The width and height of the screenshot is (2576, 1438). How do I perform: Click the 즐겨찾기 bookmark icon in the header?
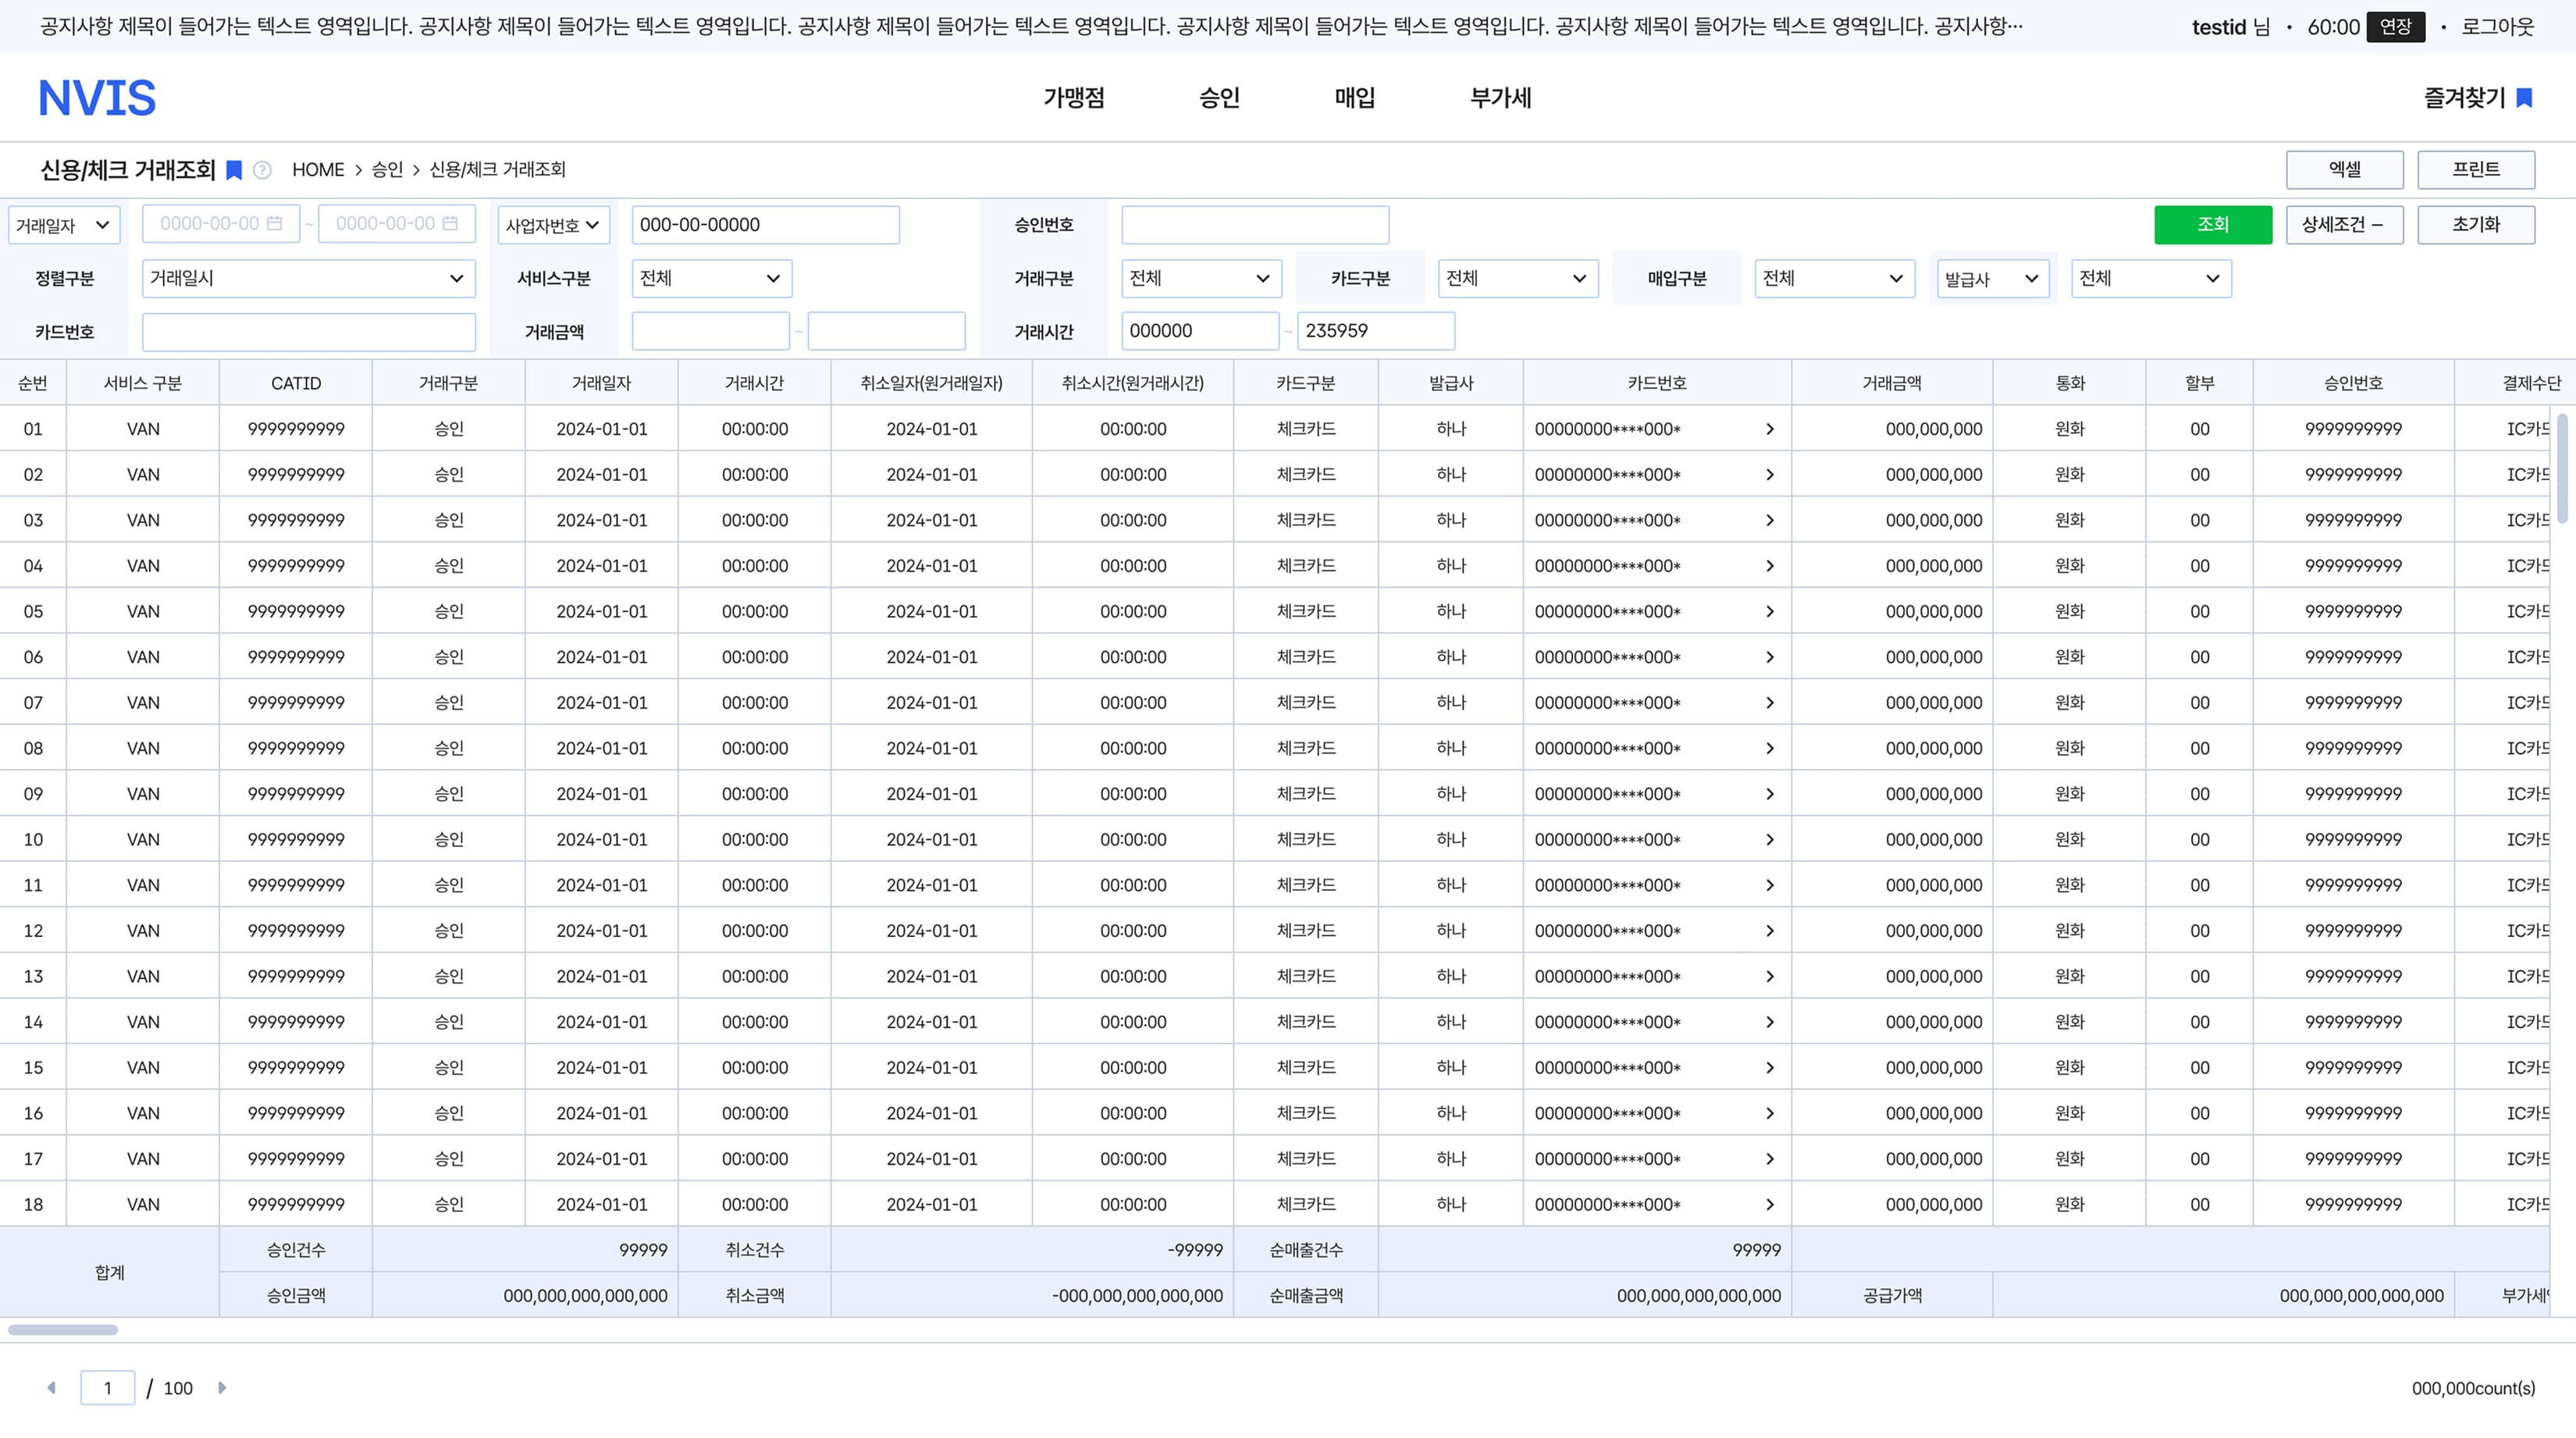tap(2524, 98)
